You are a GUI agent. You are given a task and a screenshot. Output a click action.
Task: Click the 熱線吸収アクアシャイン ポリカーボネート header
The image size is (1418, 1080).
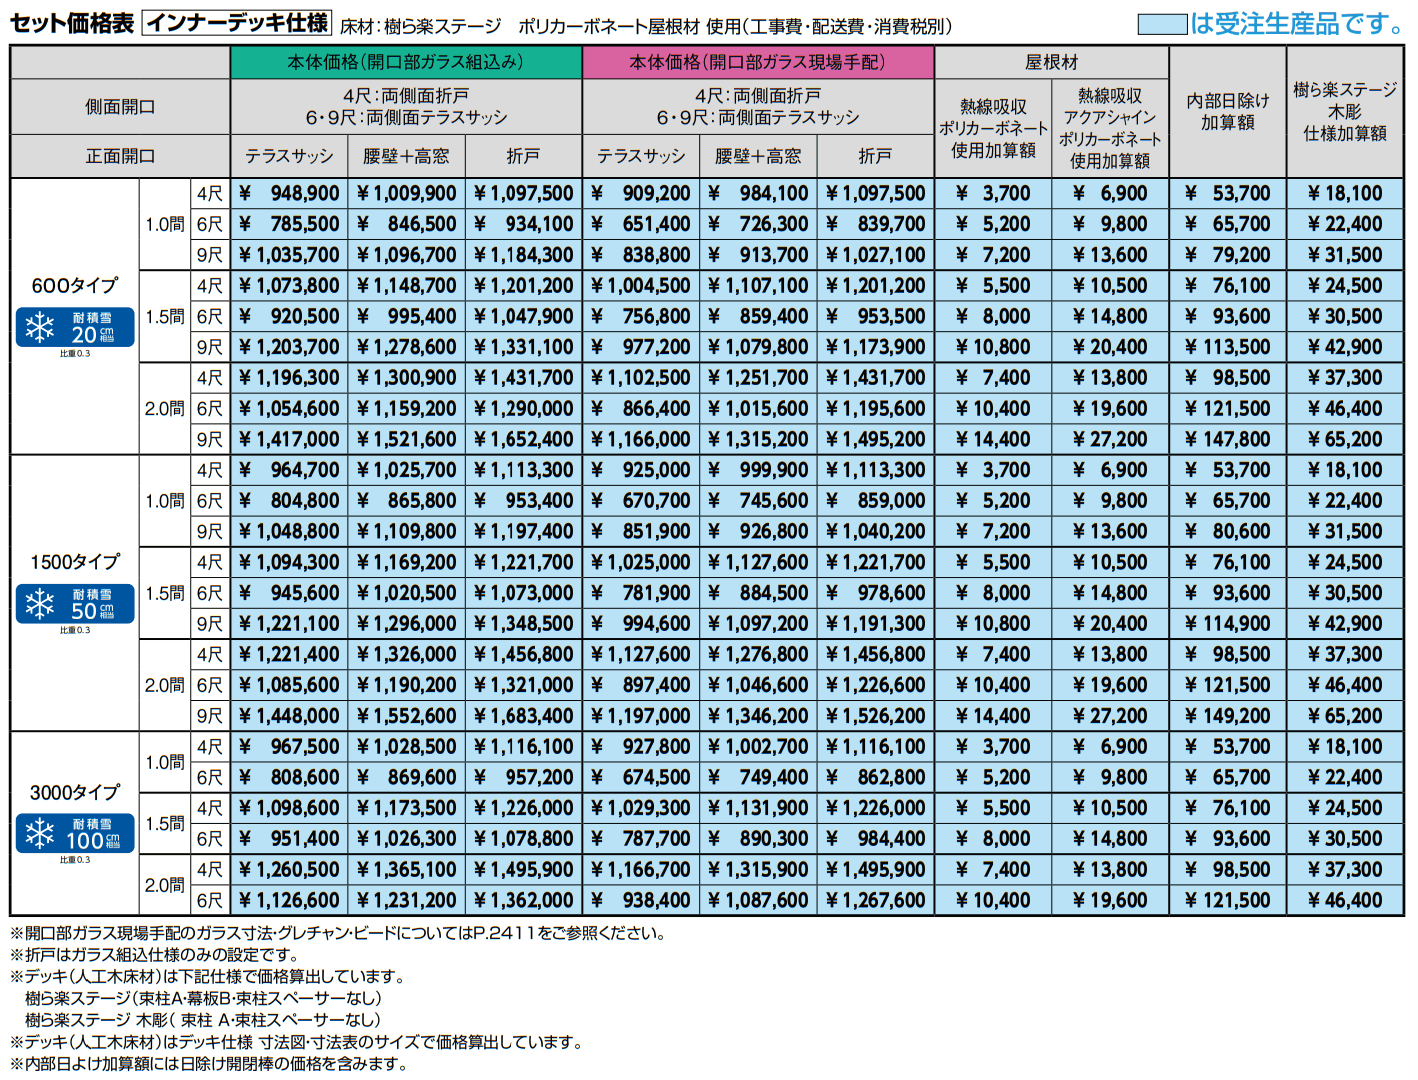tap(1110, 128)
